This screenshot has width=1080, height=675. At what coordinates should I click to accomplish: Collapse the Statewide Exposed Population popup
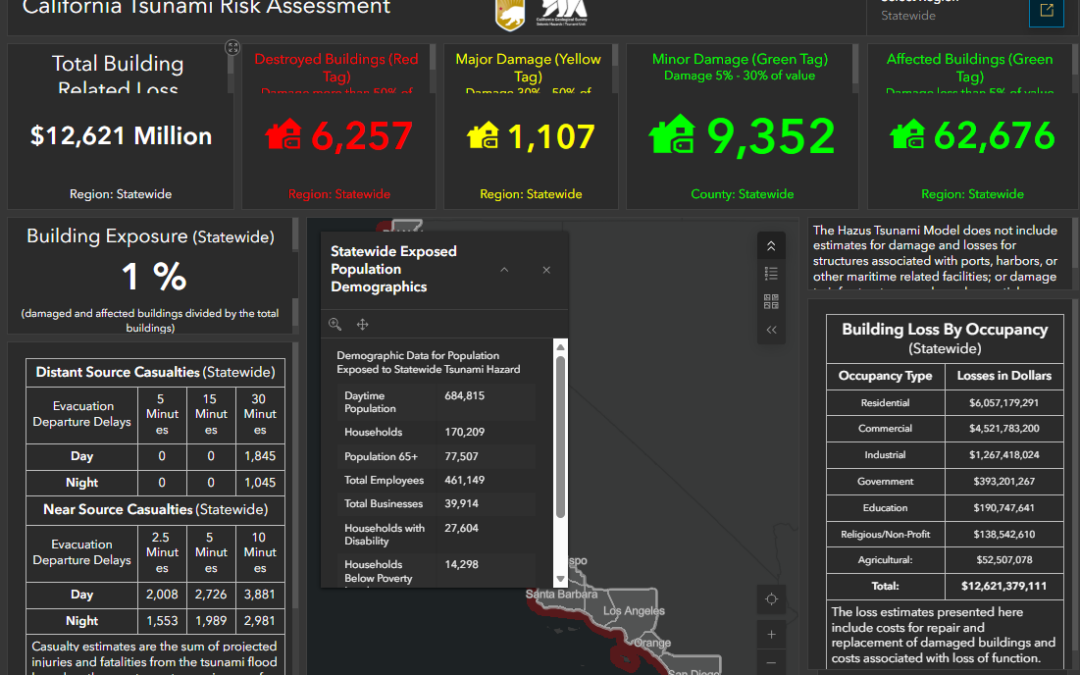[x=504, y=270]
